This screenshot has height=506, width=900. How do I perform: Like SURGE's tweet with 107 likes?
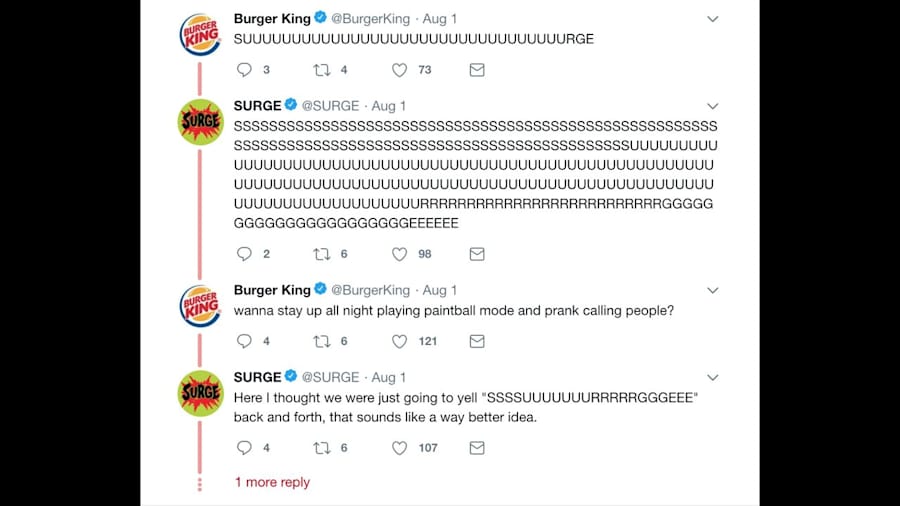point(399,448)
